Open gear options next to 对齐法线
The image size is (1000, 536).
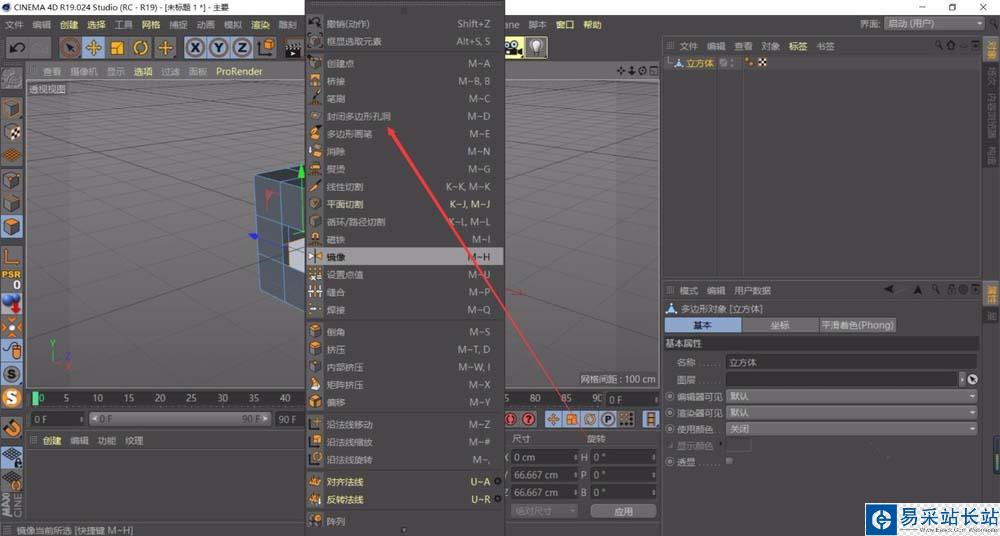click(x=497, y=482)
